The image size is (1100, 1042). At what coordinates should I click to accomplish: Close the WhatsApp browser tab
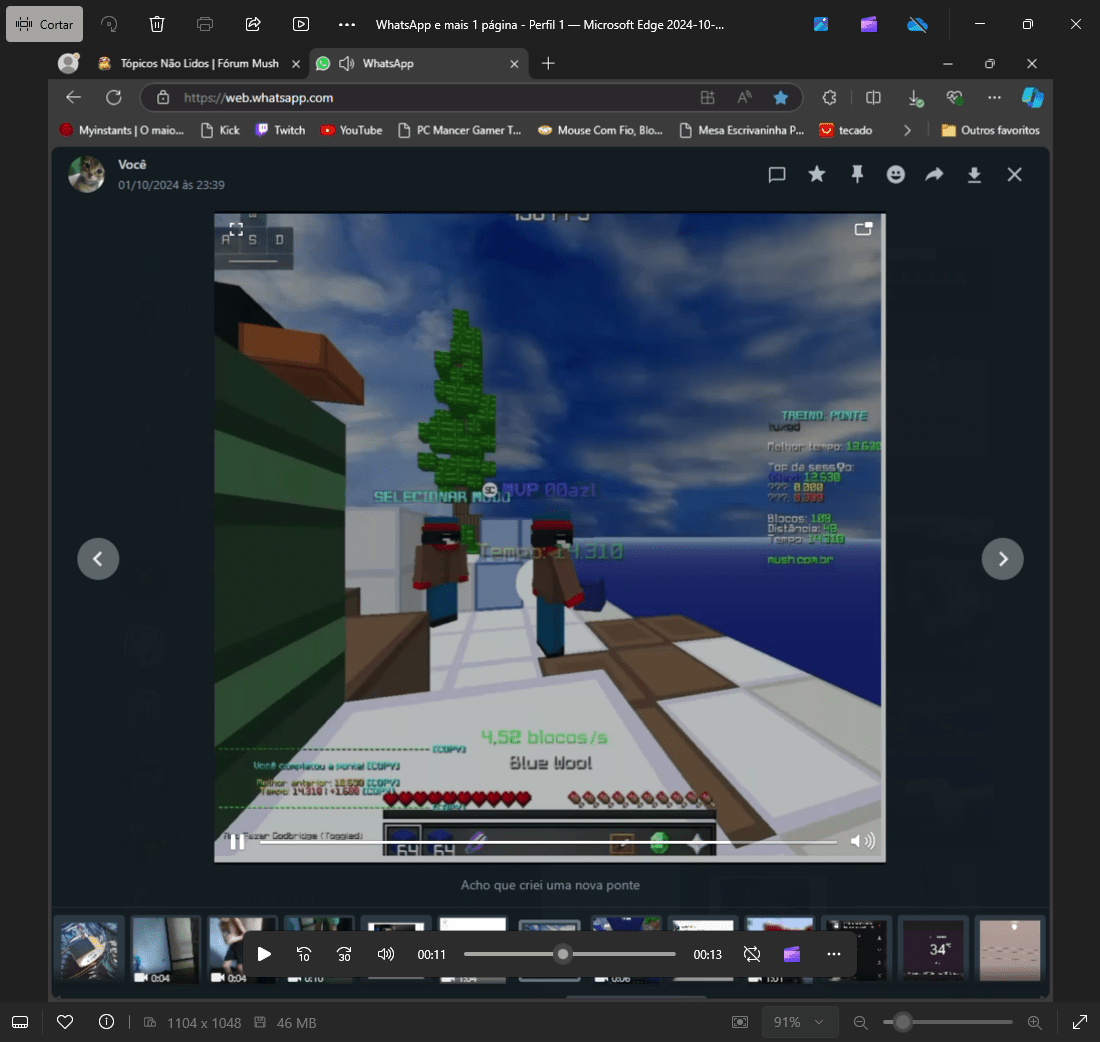(x=514, y=64)
